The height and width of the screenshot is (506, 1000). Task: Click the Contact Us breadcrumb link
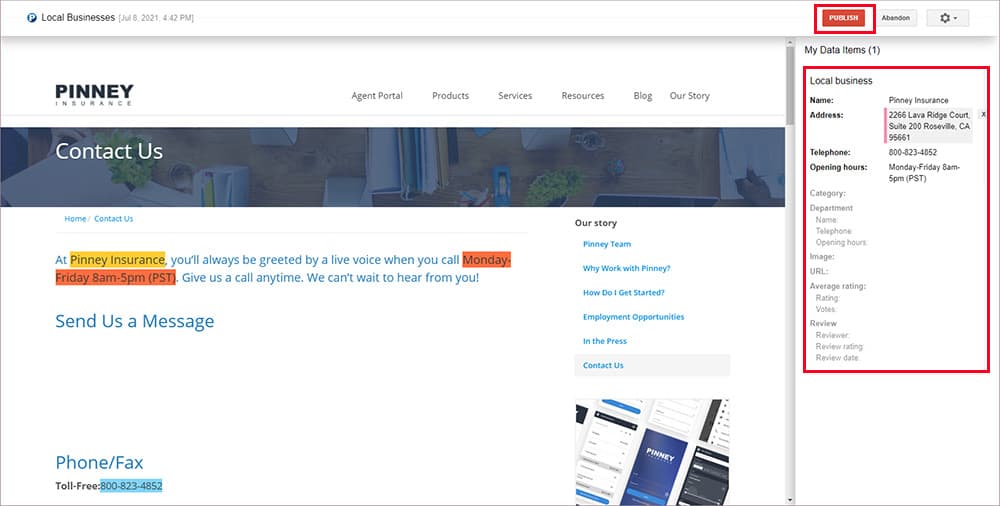coord(114,218)
